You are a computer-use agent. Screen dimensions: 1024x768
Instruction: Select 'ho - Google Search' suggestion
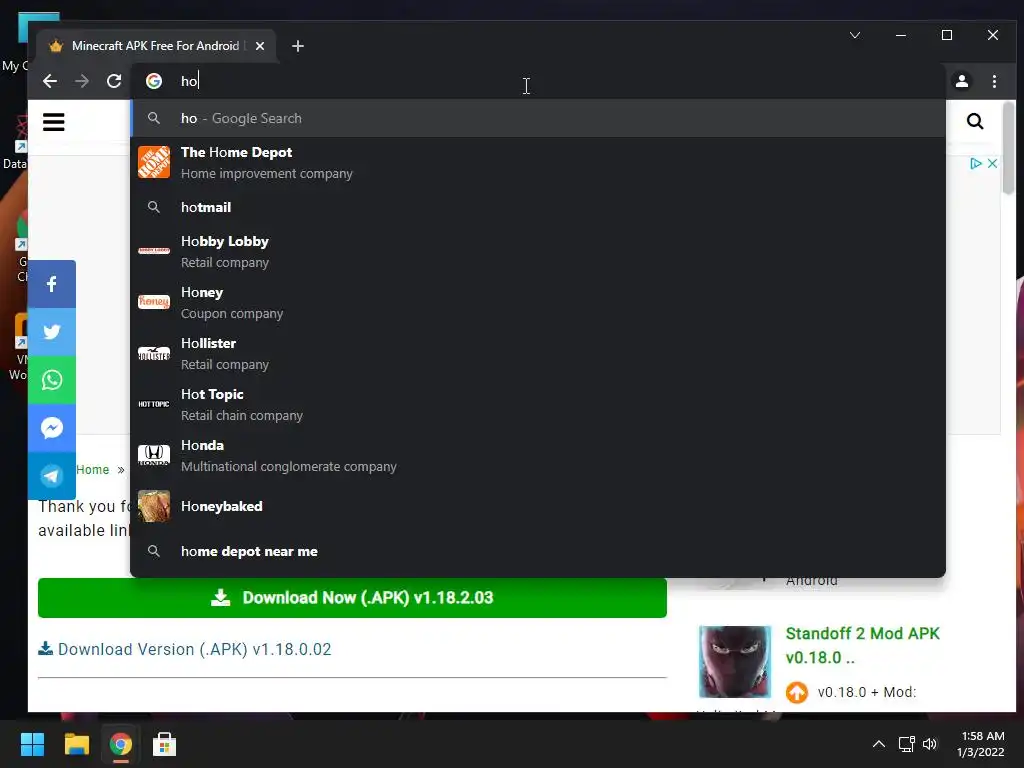click(538, 118)
